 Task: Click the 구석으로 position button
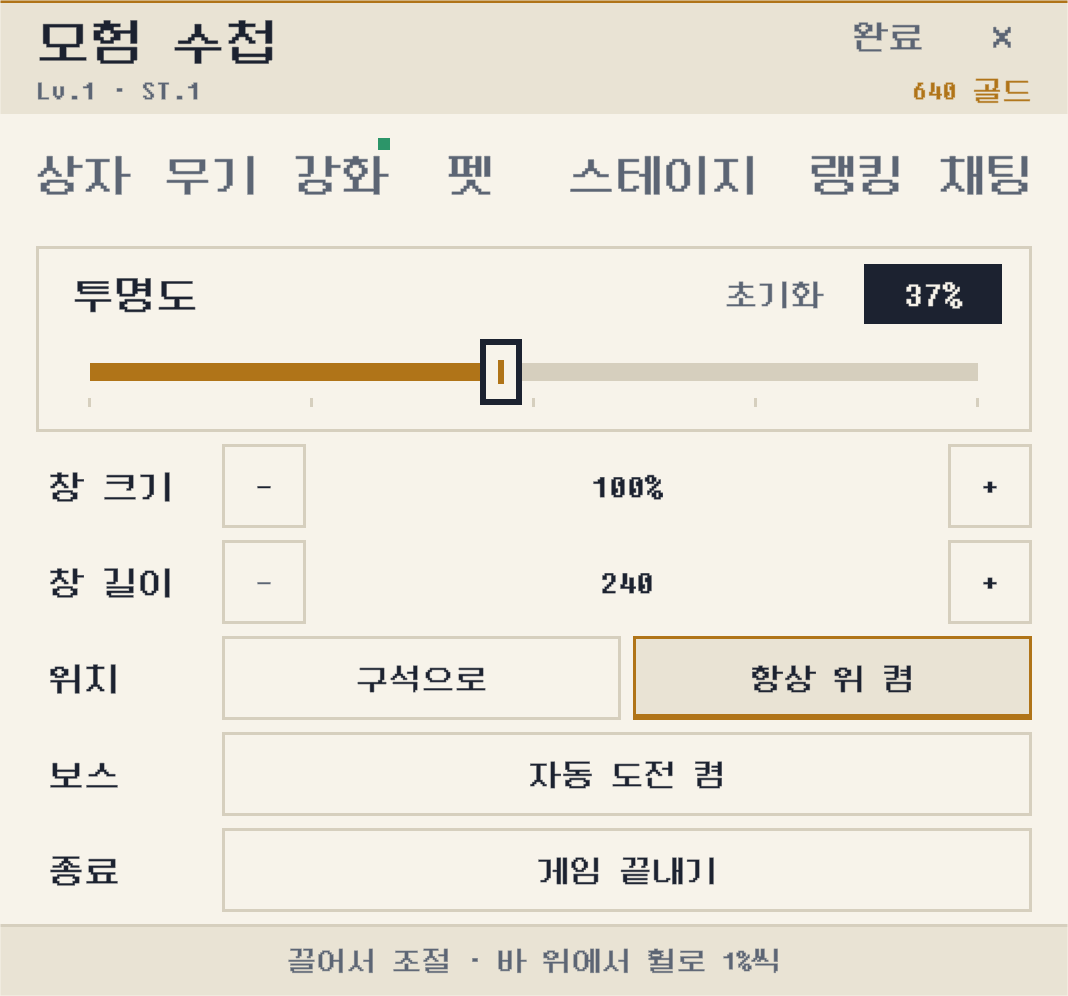[421, 678]
